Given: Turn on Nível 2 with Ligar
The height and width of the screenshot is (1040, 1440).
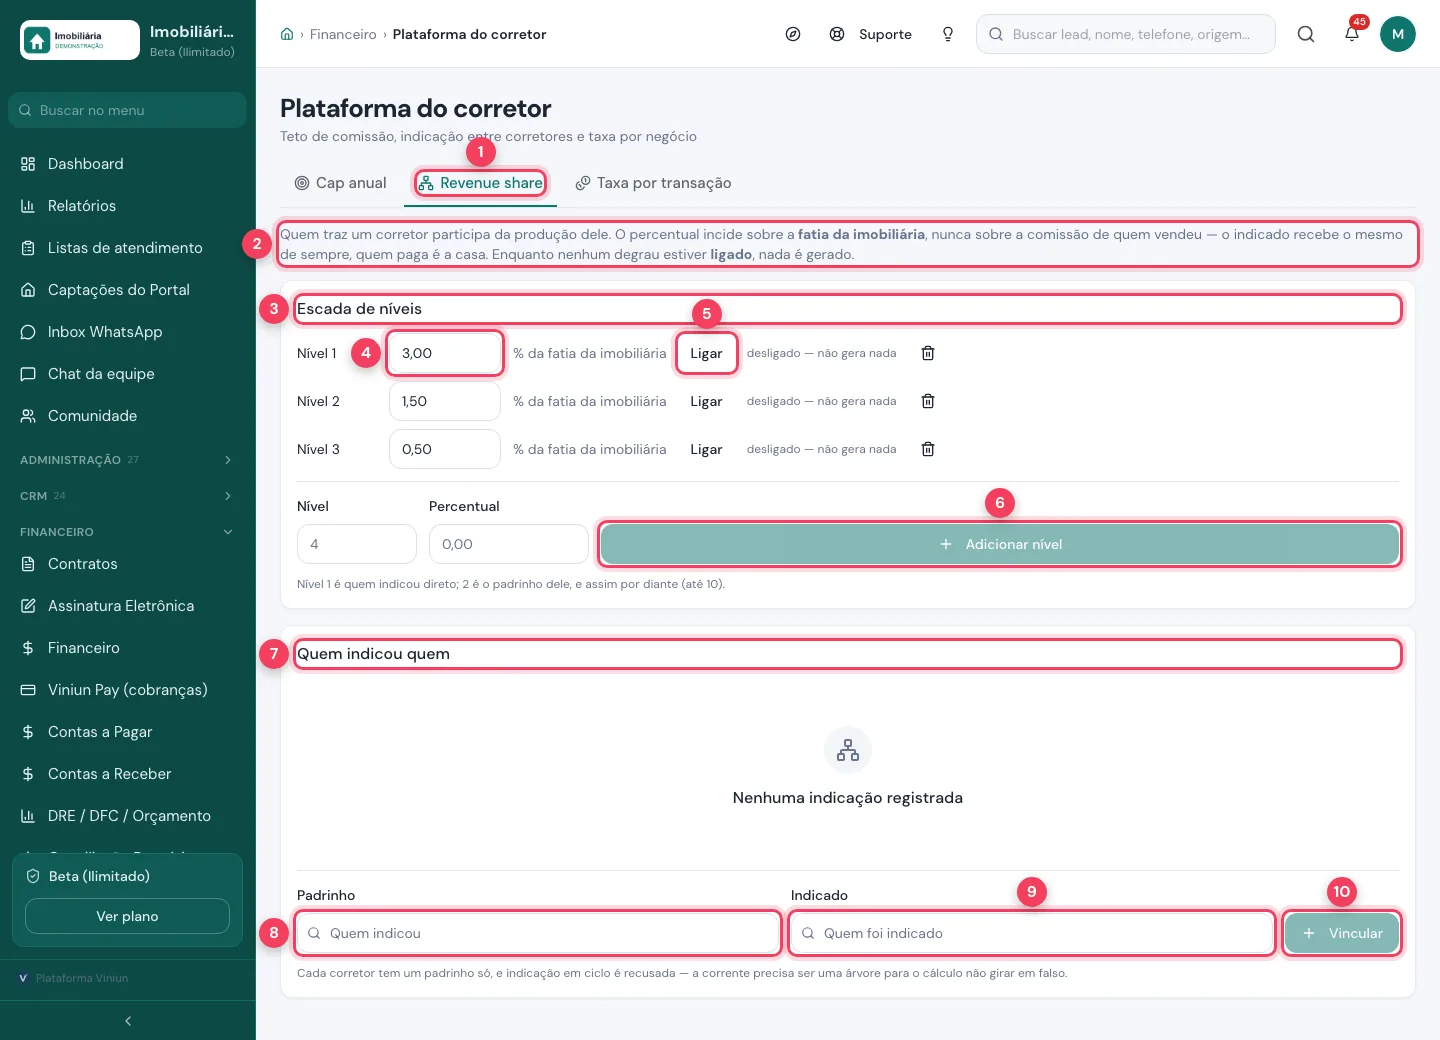Looking at the screenshot, I should coord(706,401).
